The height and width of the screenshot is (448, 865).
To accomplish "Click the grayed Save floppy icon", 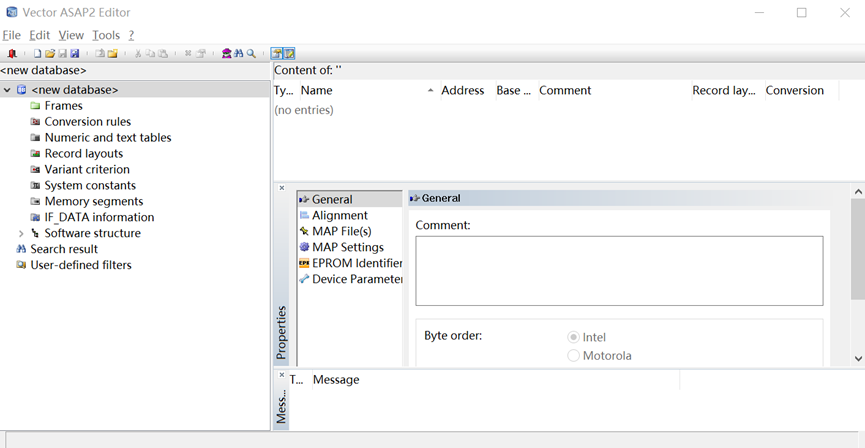I will [62, 54].
